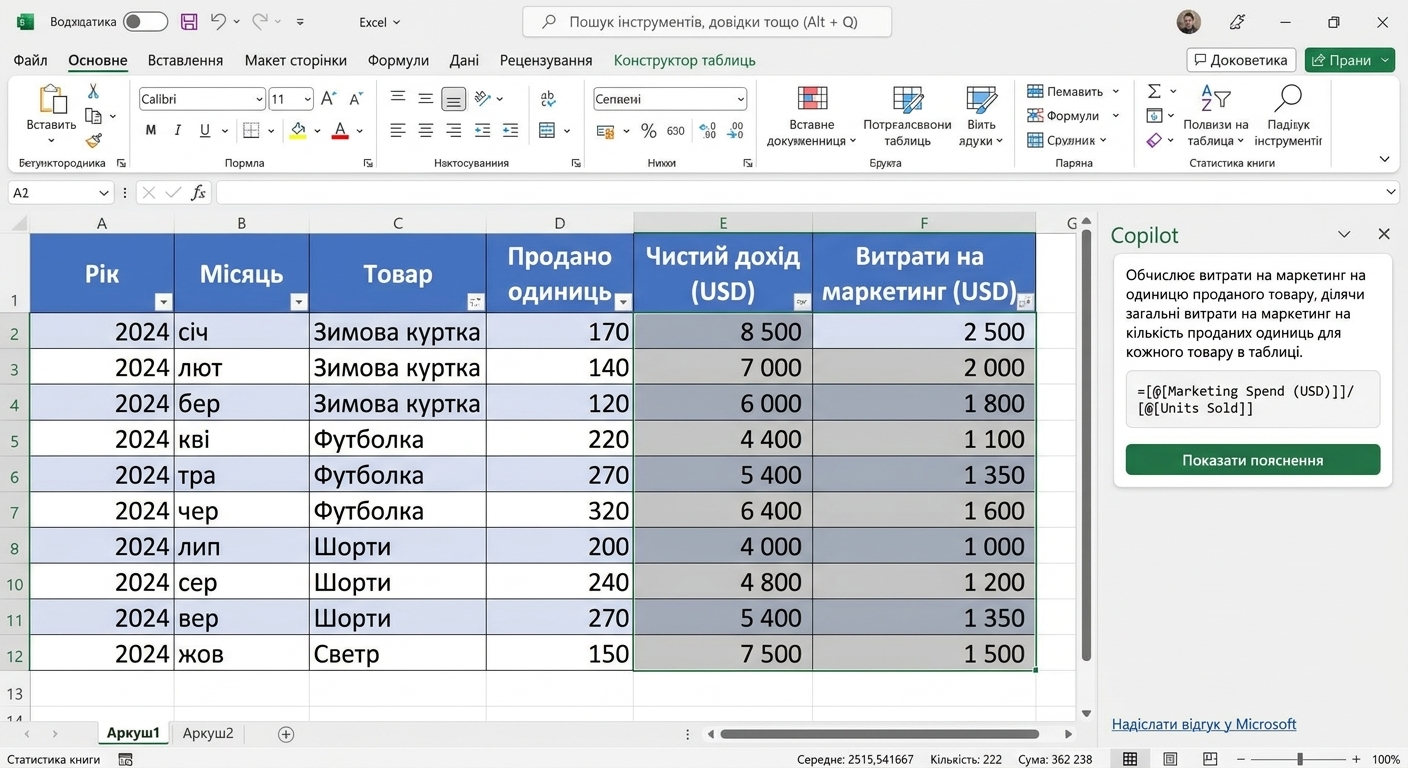Click the Copy icon in the clipboard group
1408x768 pixels.
pos(93,116)
